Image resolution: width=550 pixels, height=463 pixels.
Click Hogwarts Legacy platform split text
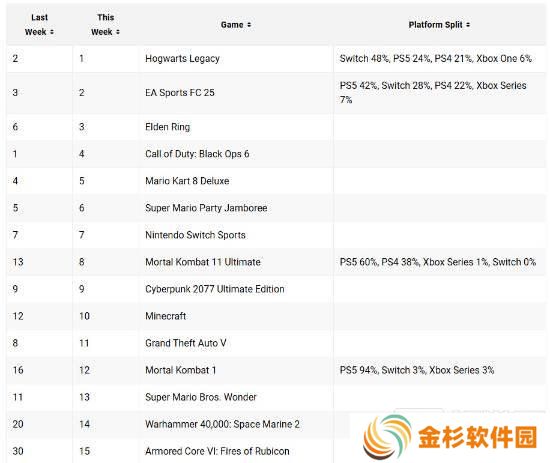point(436,59)
